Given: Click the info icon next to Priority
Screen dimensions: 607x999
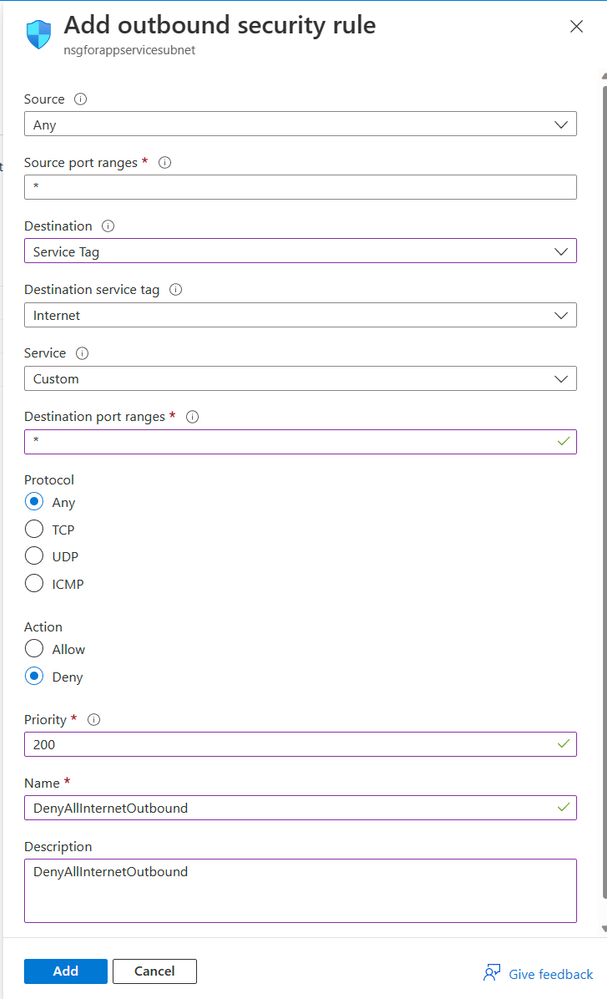Looking at the screenshot, I should (94, 719).
